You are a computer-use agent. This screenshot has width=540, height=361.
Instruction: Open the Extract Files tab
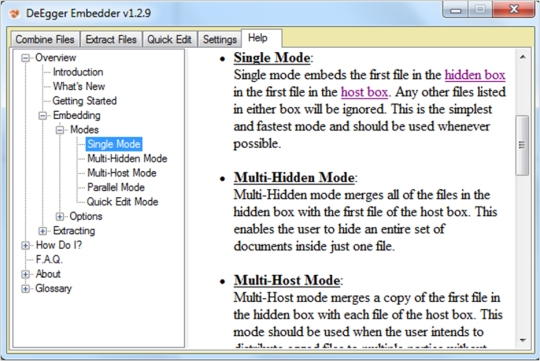point(111,39)
